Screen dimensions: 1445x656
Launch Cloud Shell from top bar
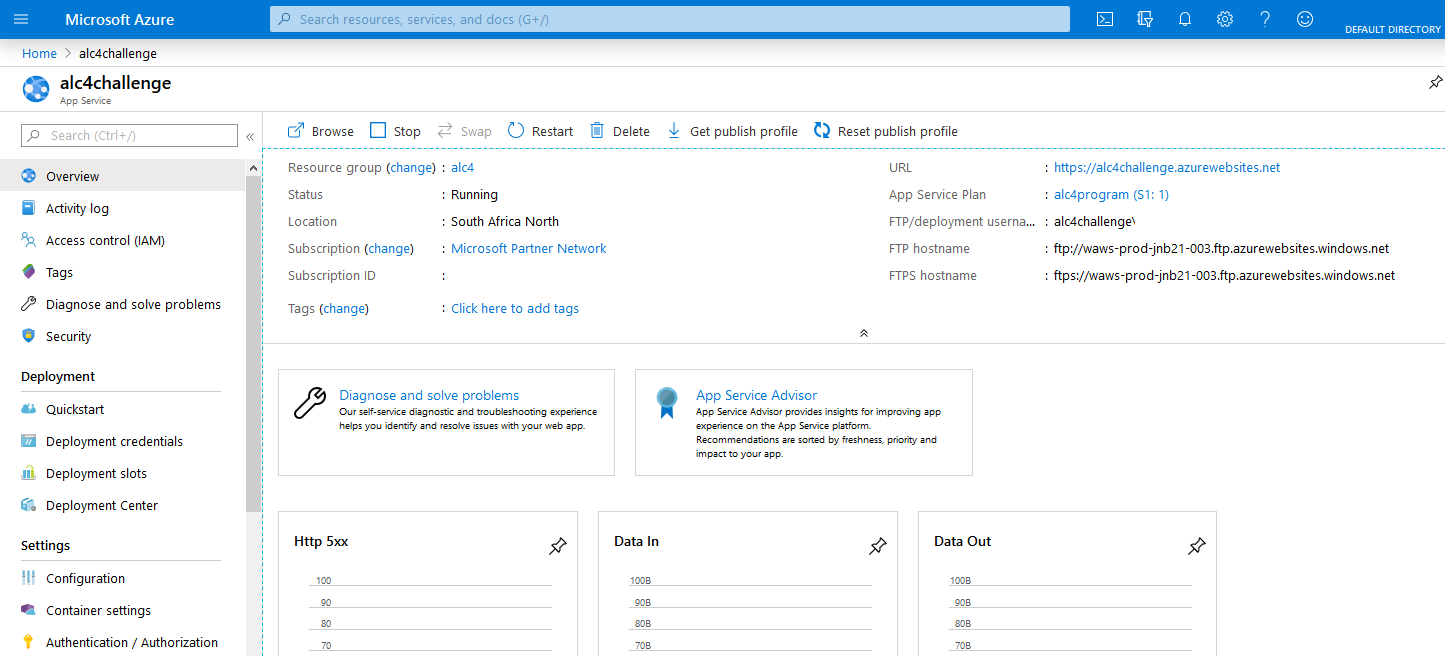[1105, 19]
